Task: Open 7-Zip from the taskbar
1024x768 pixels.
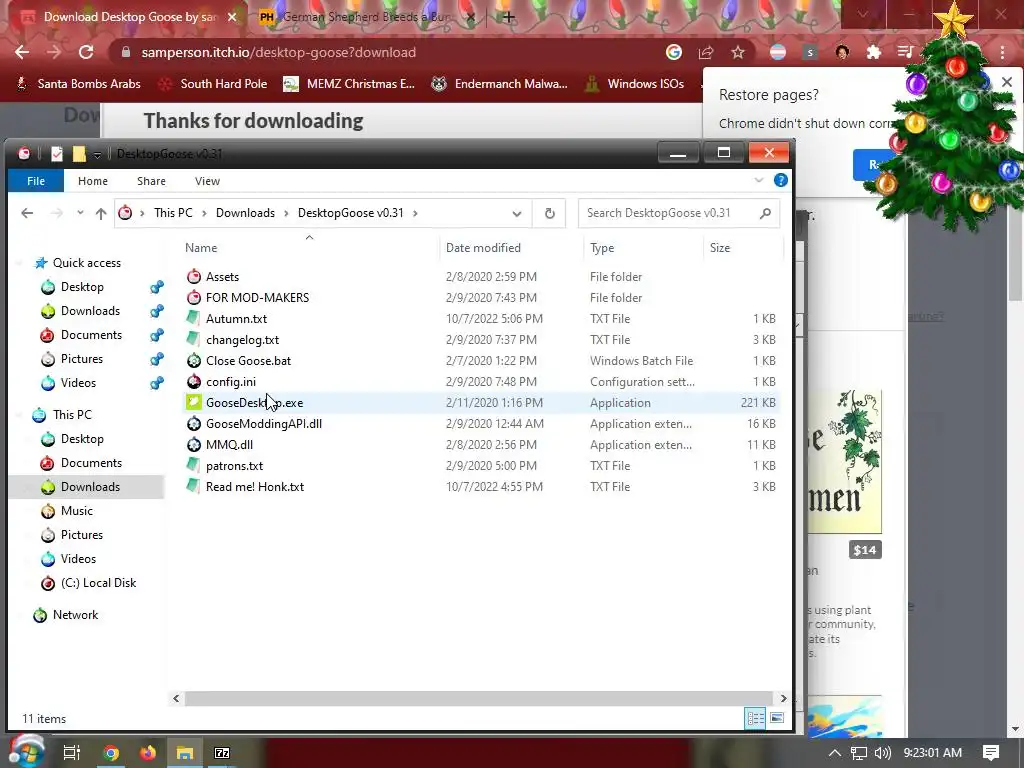Action: 222,753
